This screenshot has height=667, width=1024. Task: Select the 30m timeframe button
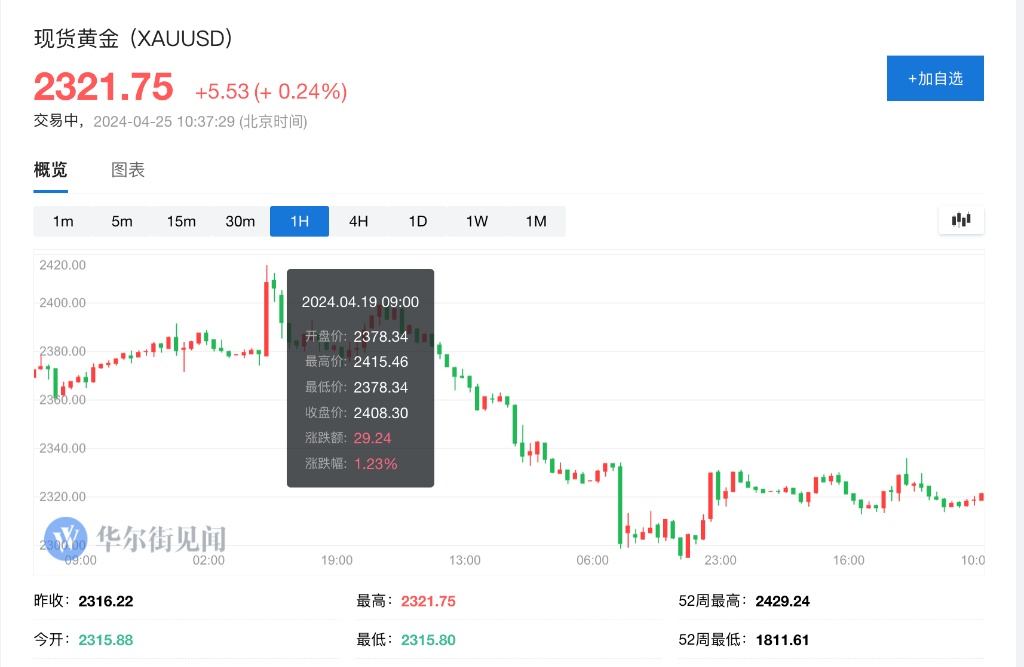point(240,221)
